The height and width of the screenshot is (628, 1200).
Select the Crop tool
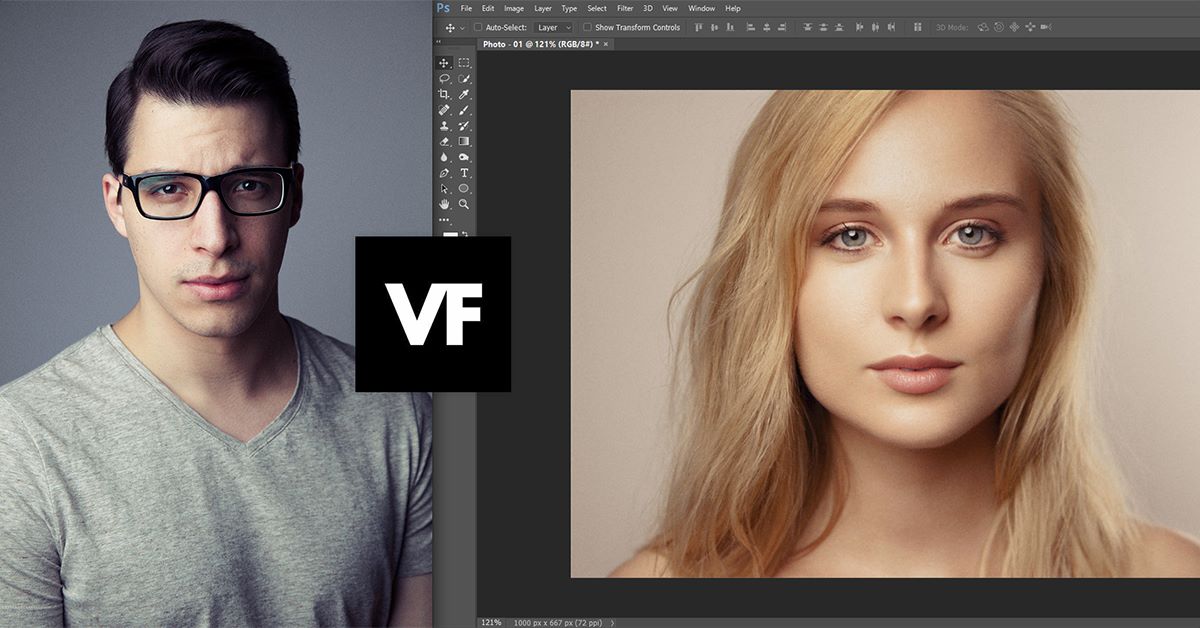point(444,94)
